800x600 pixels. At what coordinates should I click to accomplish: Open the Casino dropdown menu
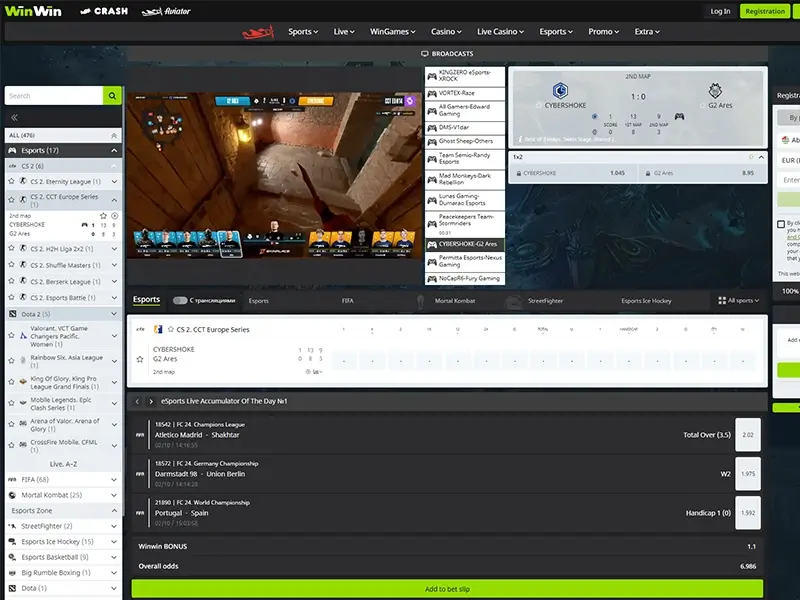[x=446, y=32]
